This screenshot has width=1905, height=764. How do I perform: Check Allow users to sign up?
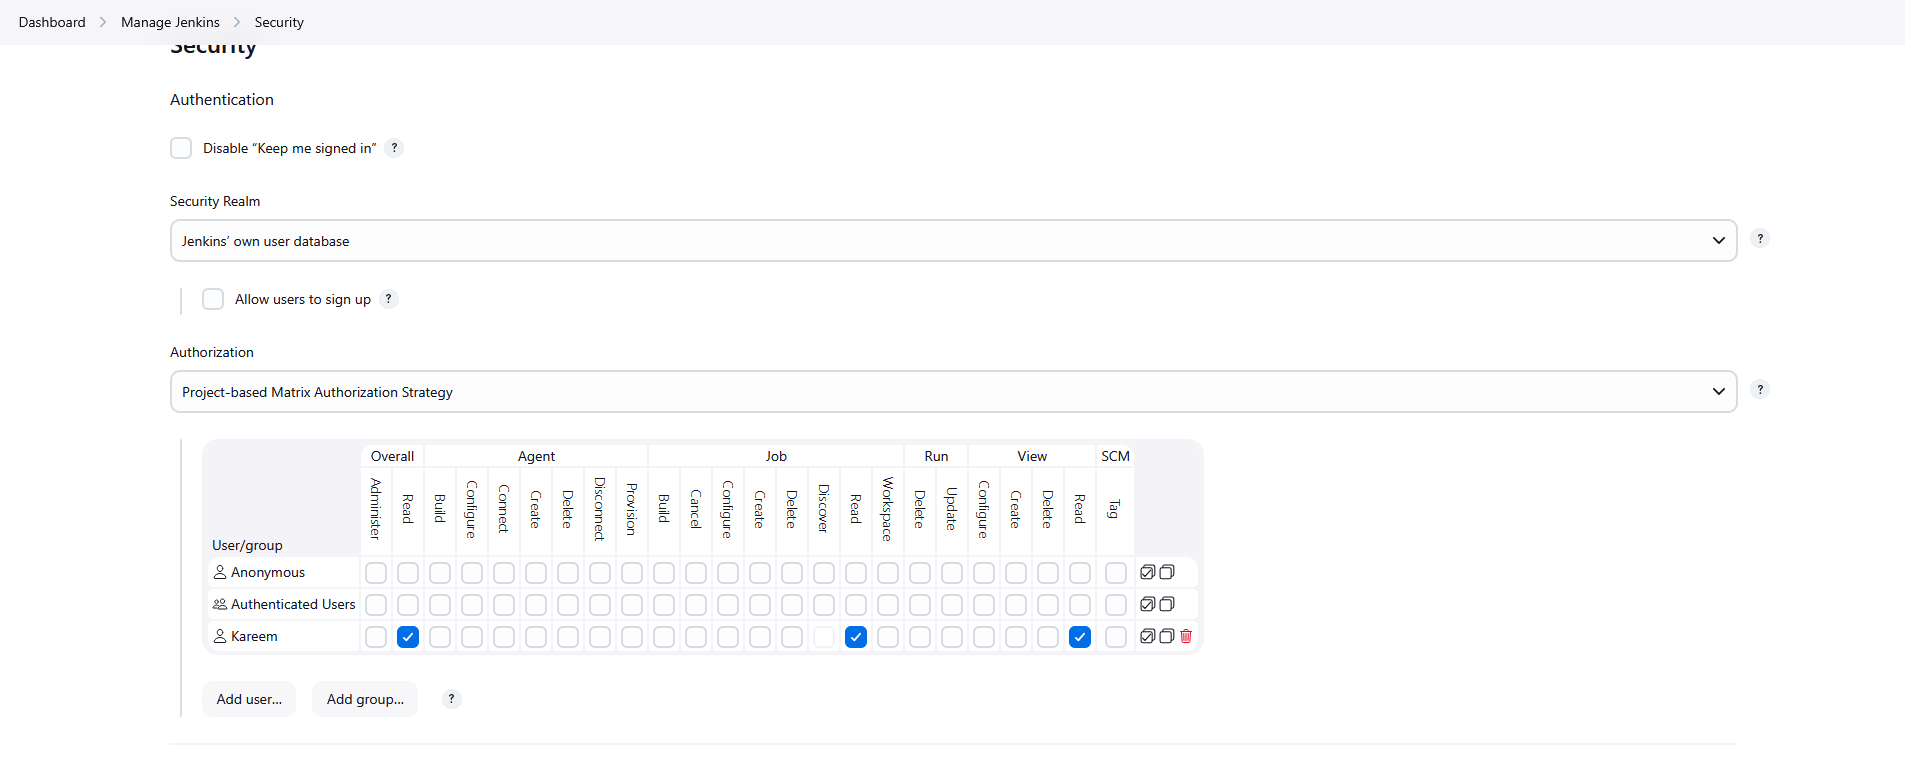point(213,299)
